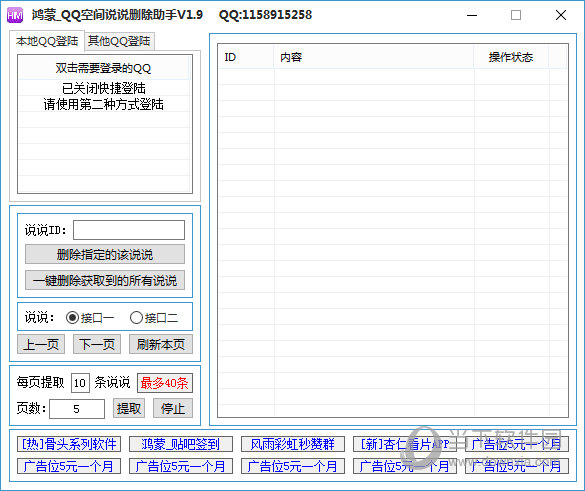Viewport: 585px width, 491px height.
Task: Click the 停止 button
Action: tap(173, 409)
